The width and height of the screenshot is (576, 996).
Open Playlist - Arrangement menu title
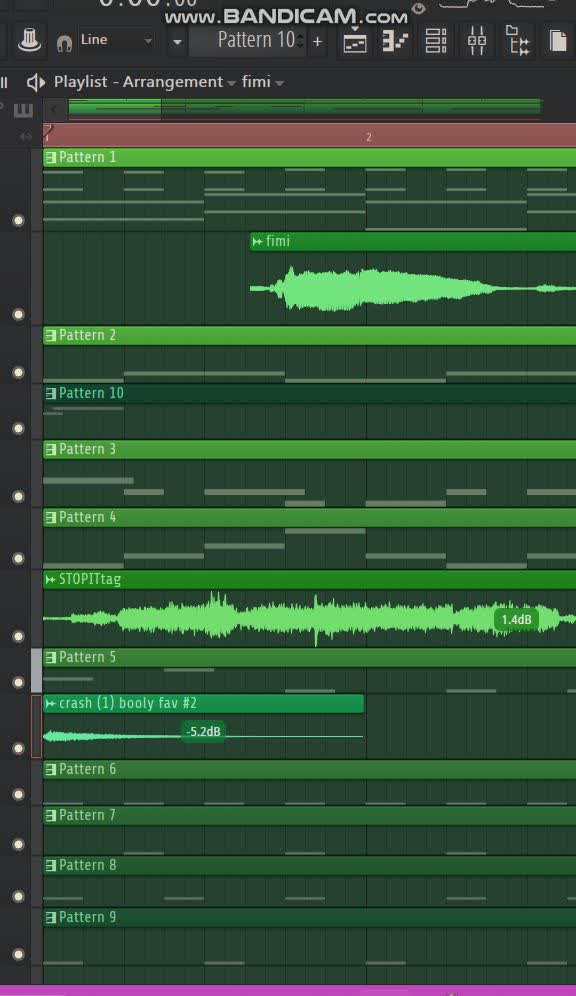[x=138, y=82]
